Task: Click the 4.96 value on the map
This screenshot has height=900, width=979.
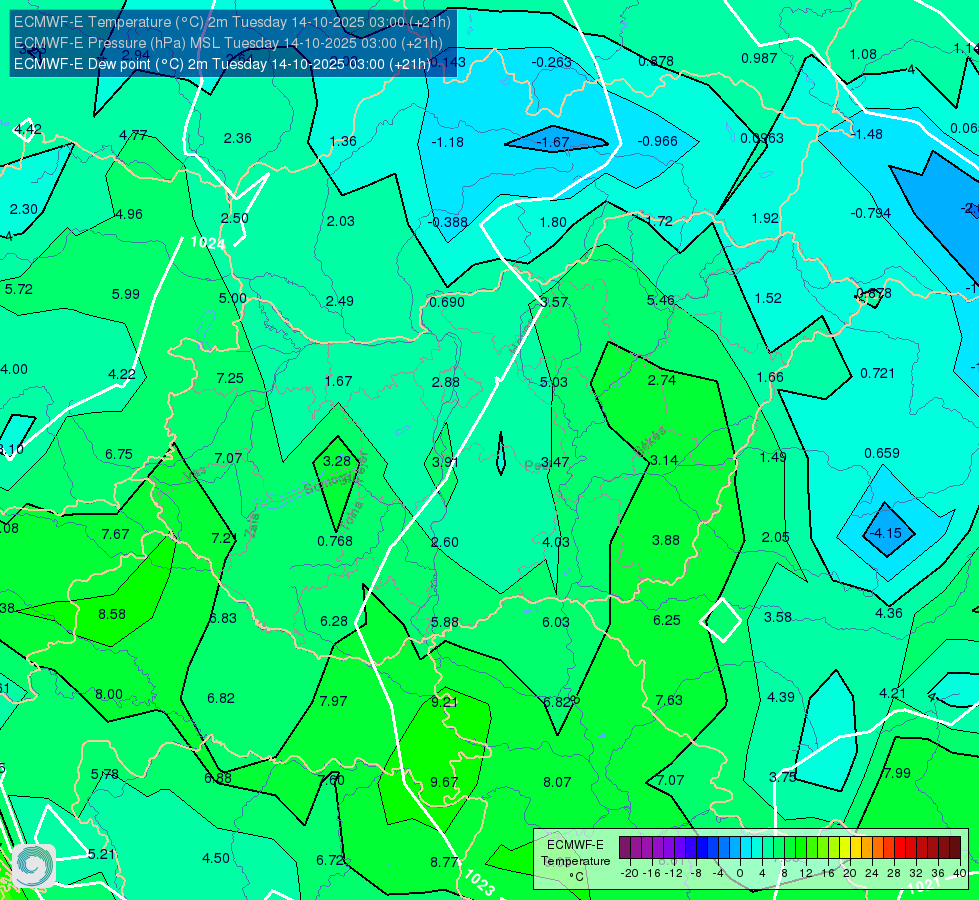Action: click(129, 214)
